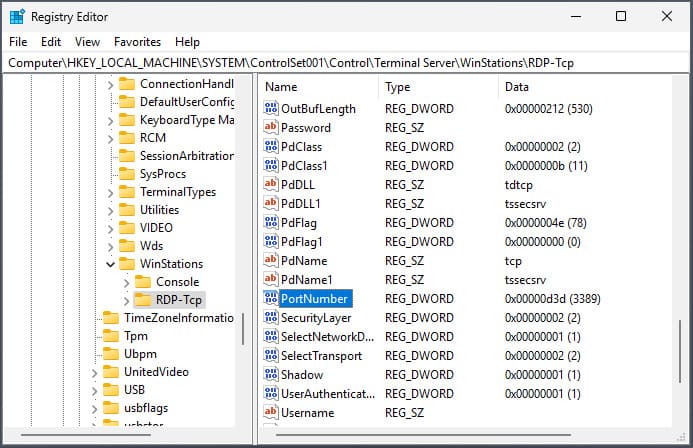Open the File menu
The width and height of the screenshot is (693, 448).
point(18,42)
